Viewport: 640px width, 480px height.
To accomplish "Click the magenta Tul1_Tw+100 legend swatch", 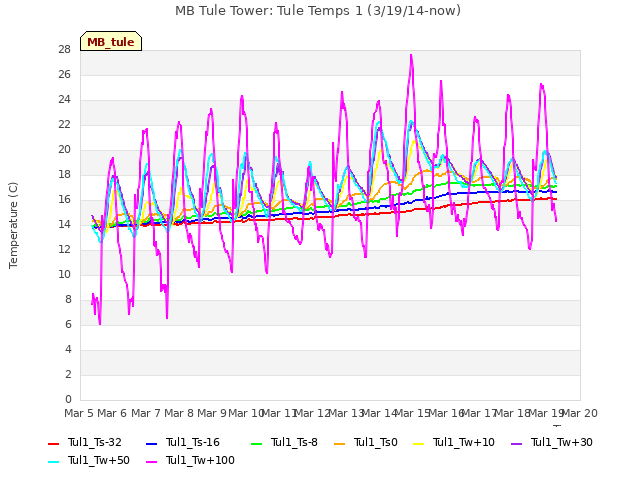I will coord(151,461).
